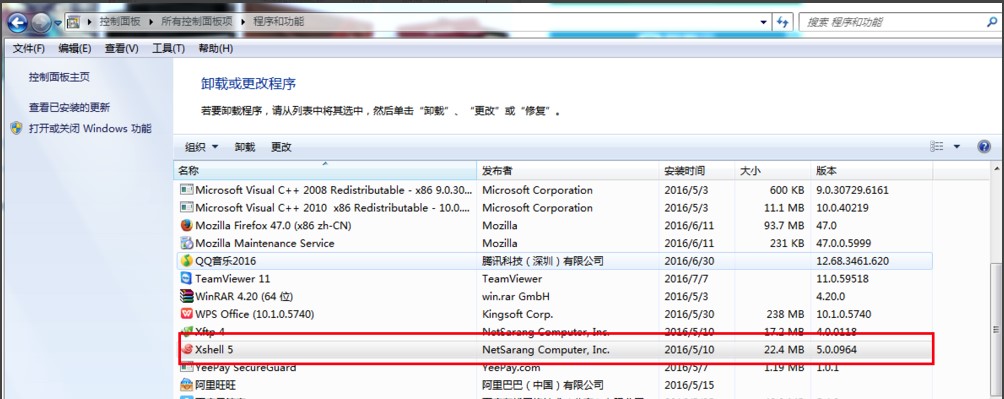Screen dimensions: 1004x399
Task: Open 查看已安装的更新 link
Action: [x=69, y=108]
